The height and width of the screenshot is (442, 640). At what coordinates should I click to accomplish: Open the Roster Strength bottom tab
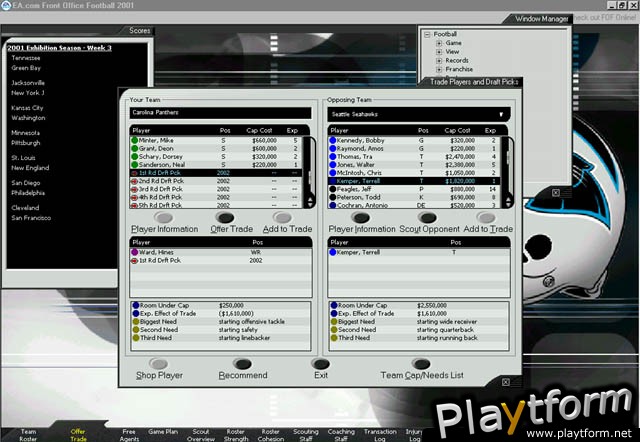tap(236, 435)
